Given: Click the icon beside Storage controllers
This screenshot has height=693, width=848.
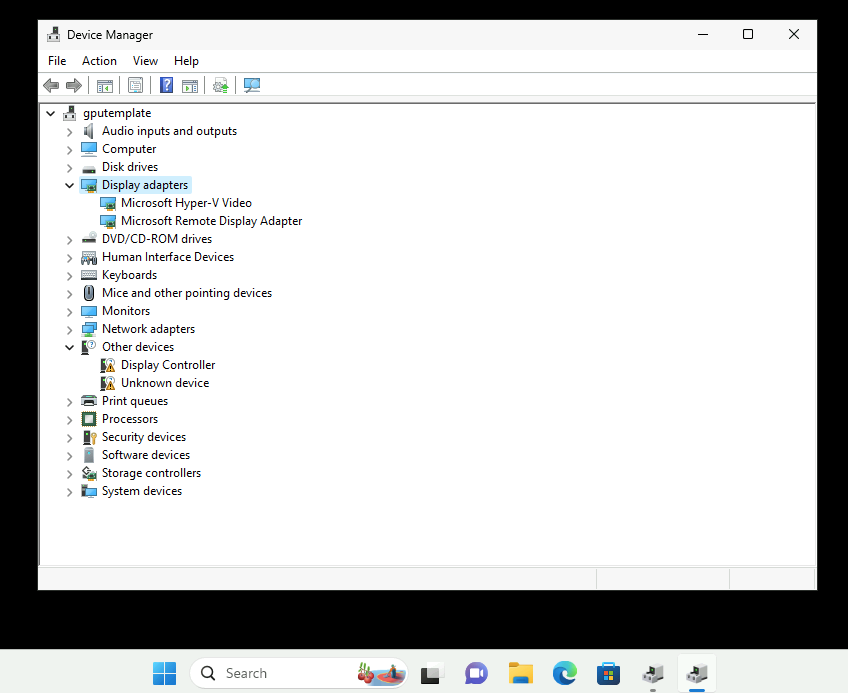Looking at the screenshot, I should point(89,473).
